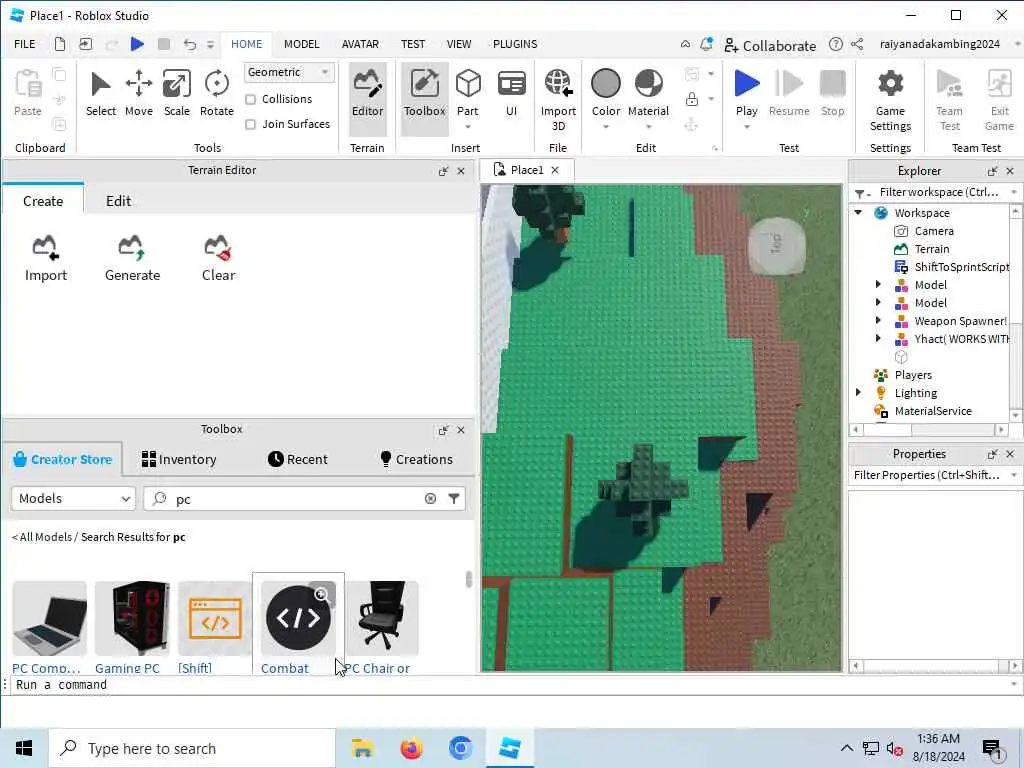Expand the Lighting node

859,392
